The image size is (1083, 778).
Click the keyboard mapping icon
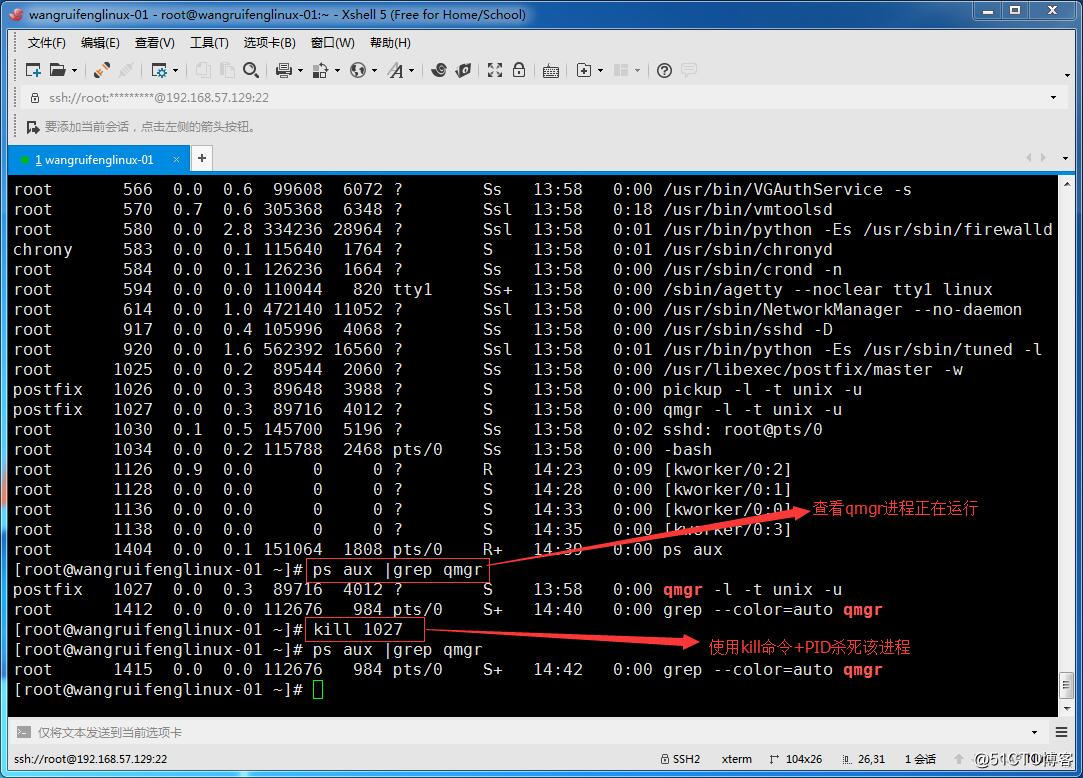tap(550, 71)
